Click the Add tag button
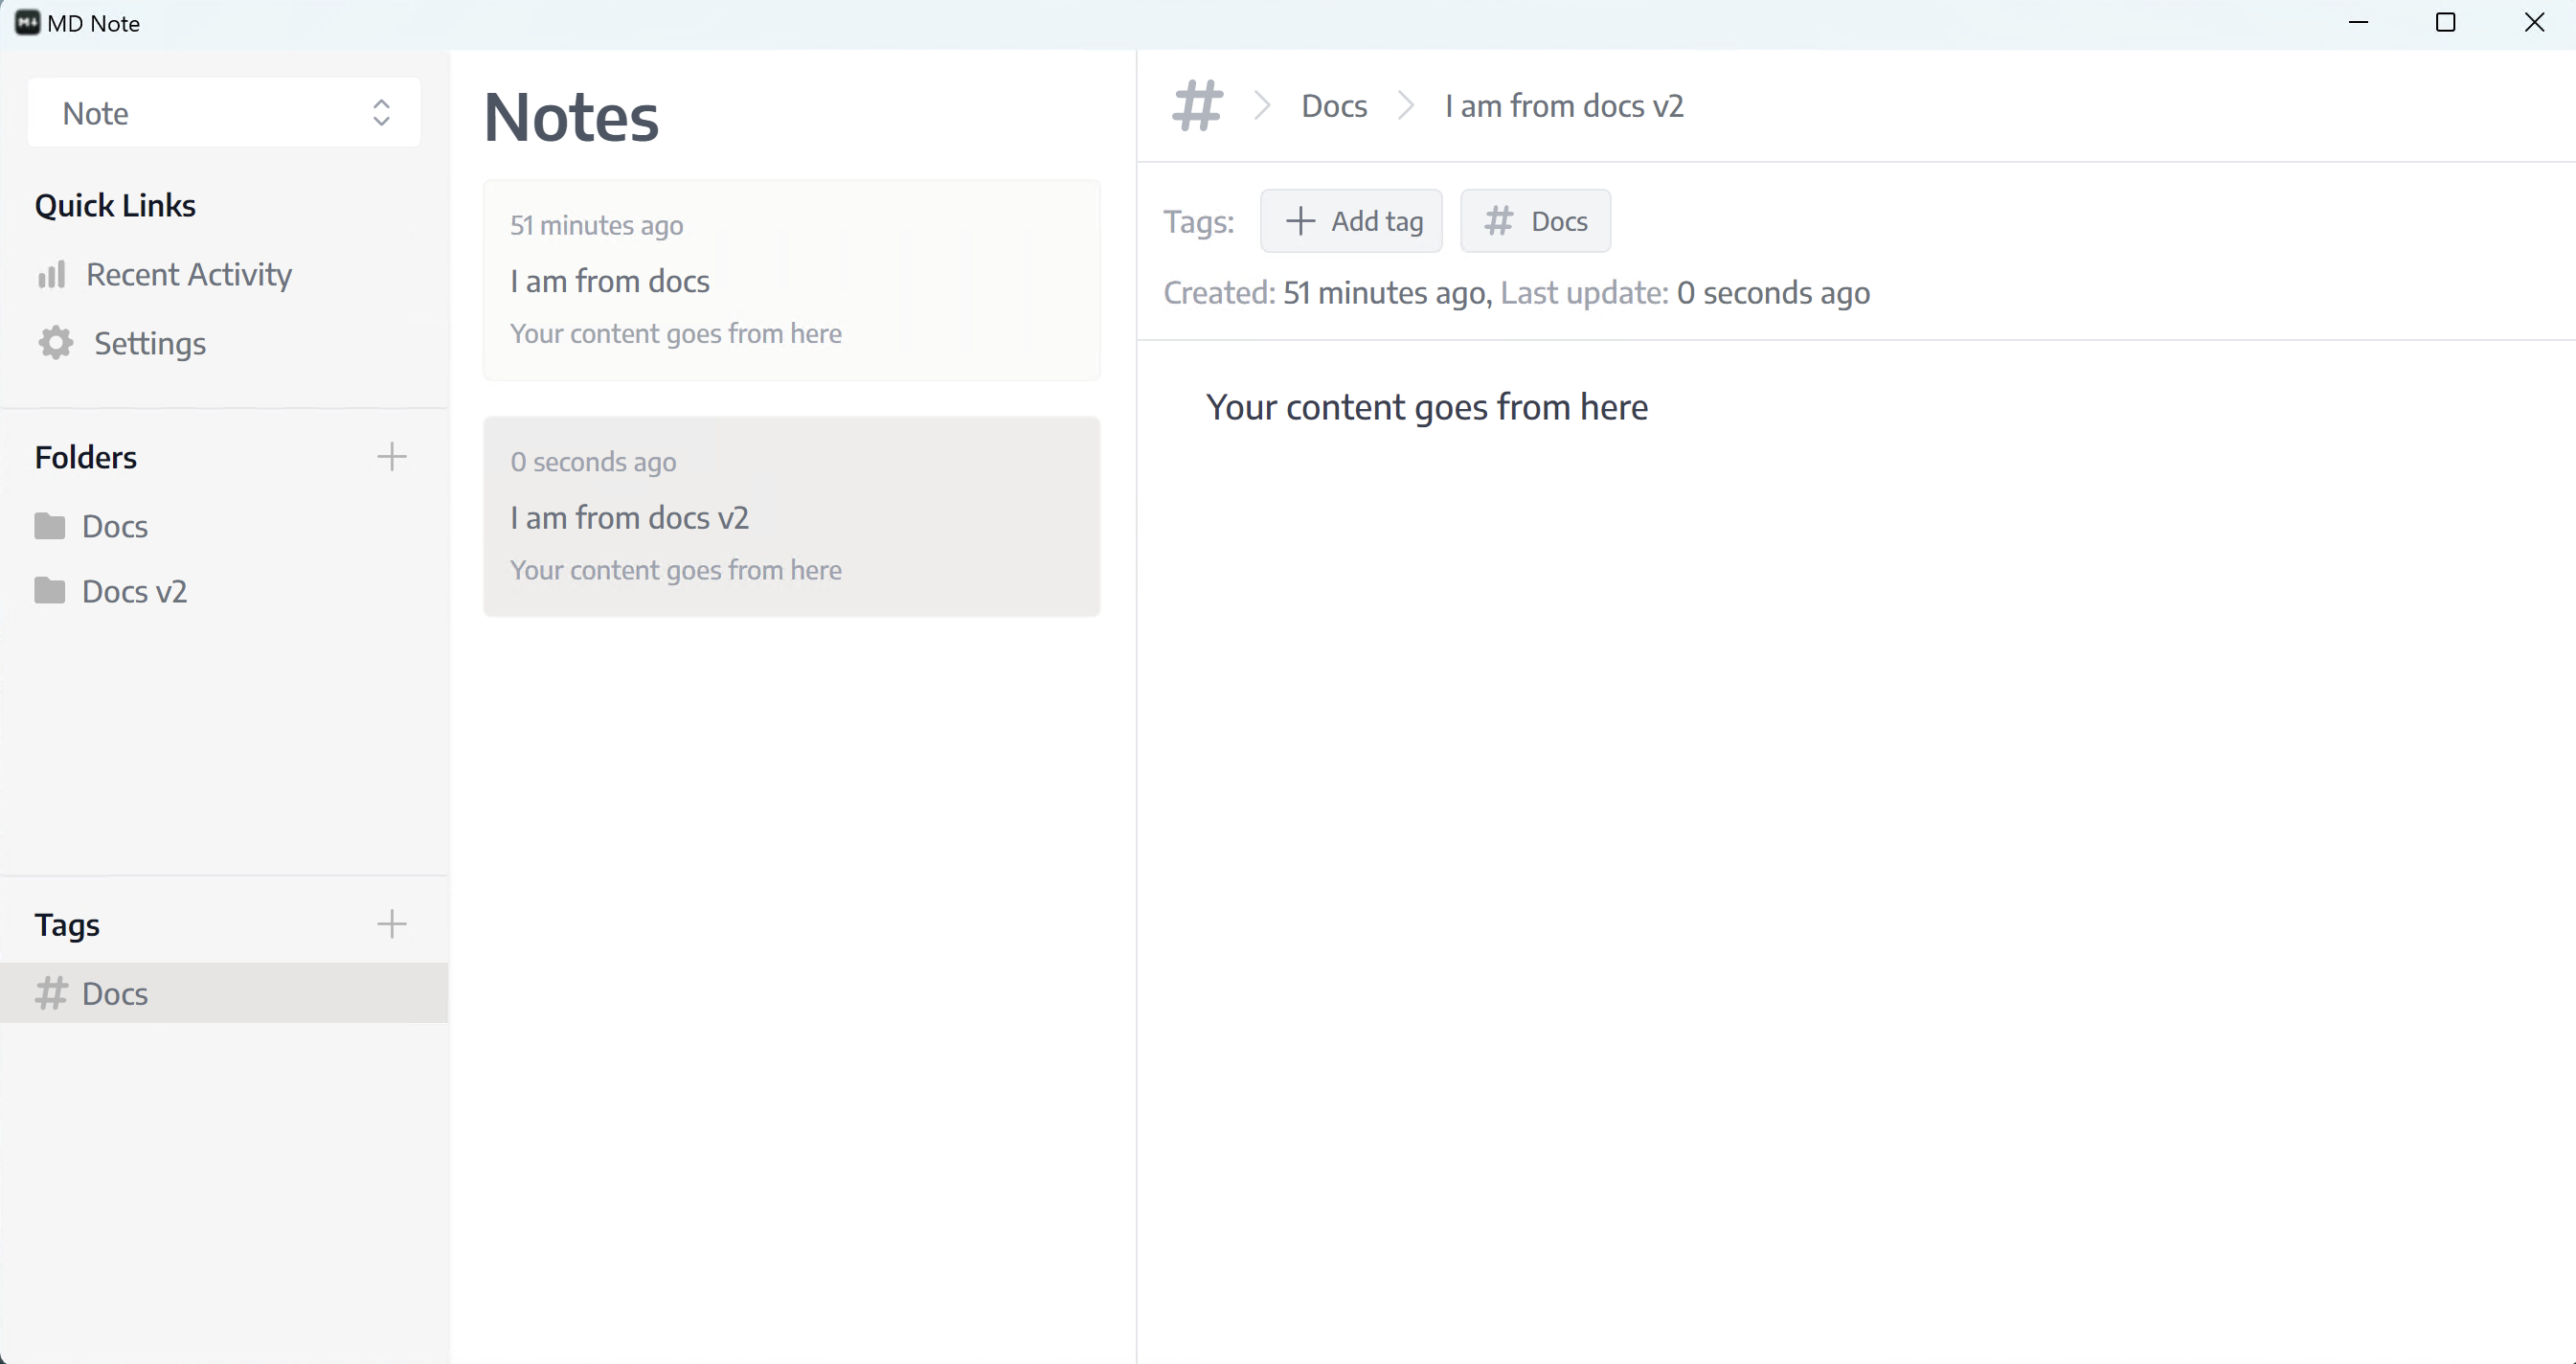This screenshot has height=1364, width=2576. coord(1352,220)
